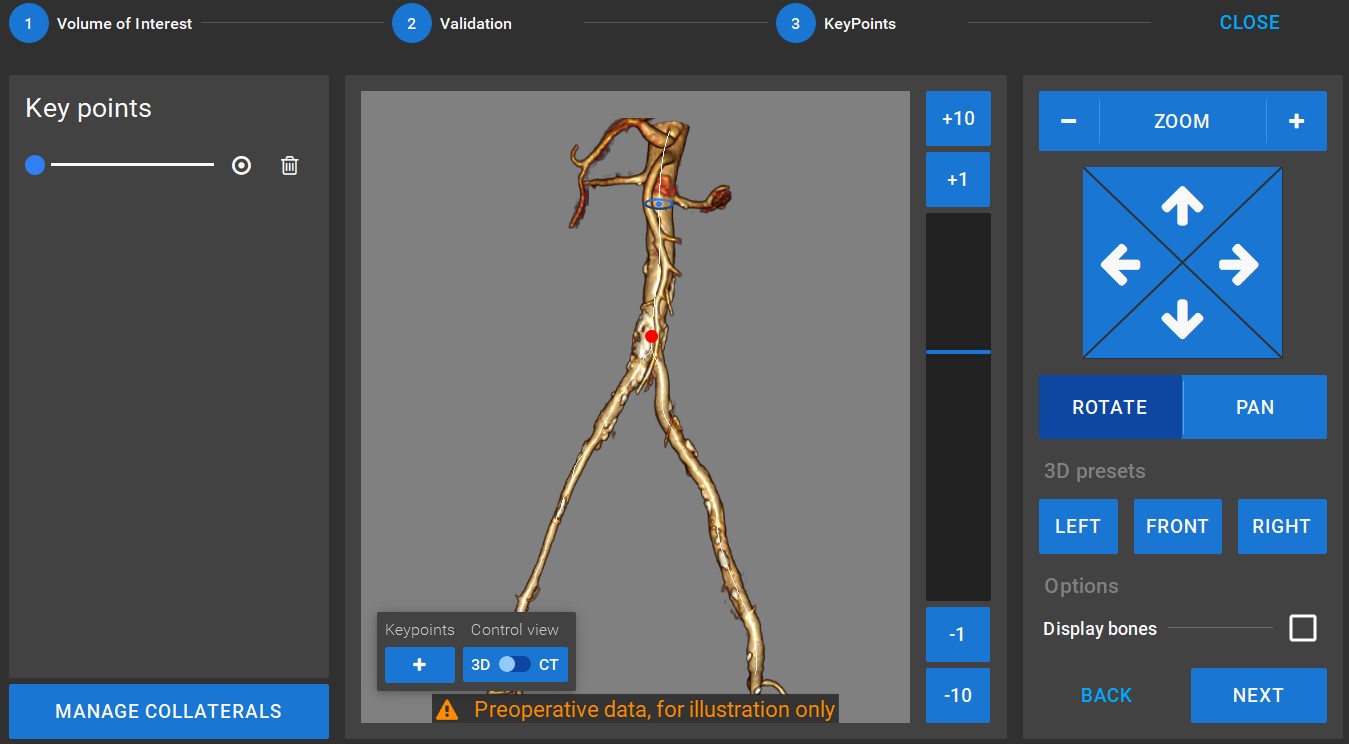The height and width of the screenshot is (744, 1349).
Task: Delete the key point with trash icon
Action: (x=289, y=166)
